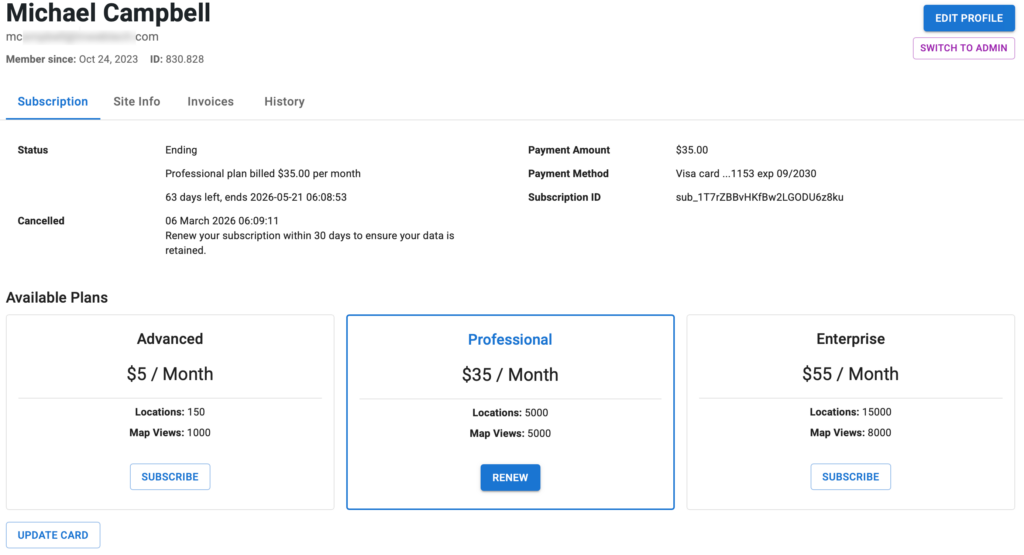Image resolution: width=1024 pixels, height=555 pixels.
Task: Select the Professional plan title
Action: pyautogui.click(x=510, y=340)
